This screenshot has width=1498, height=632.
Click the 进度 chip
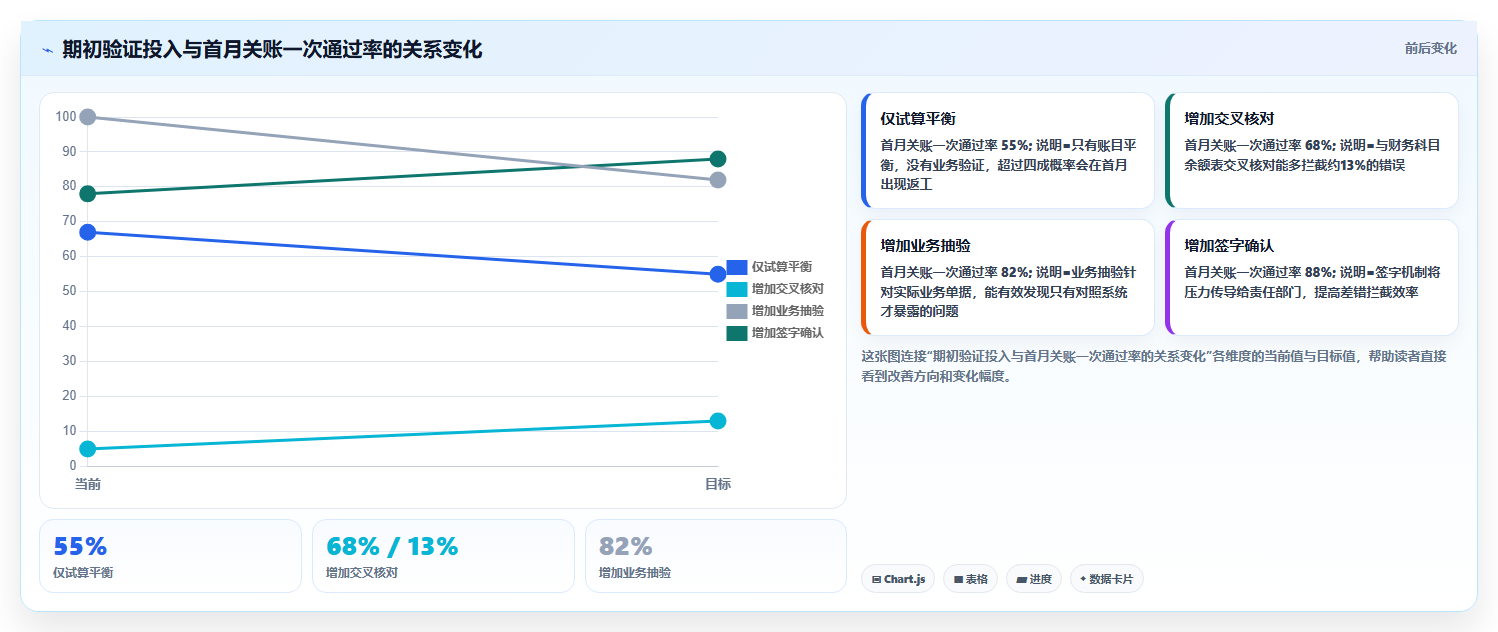tap(1034, 579)
